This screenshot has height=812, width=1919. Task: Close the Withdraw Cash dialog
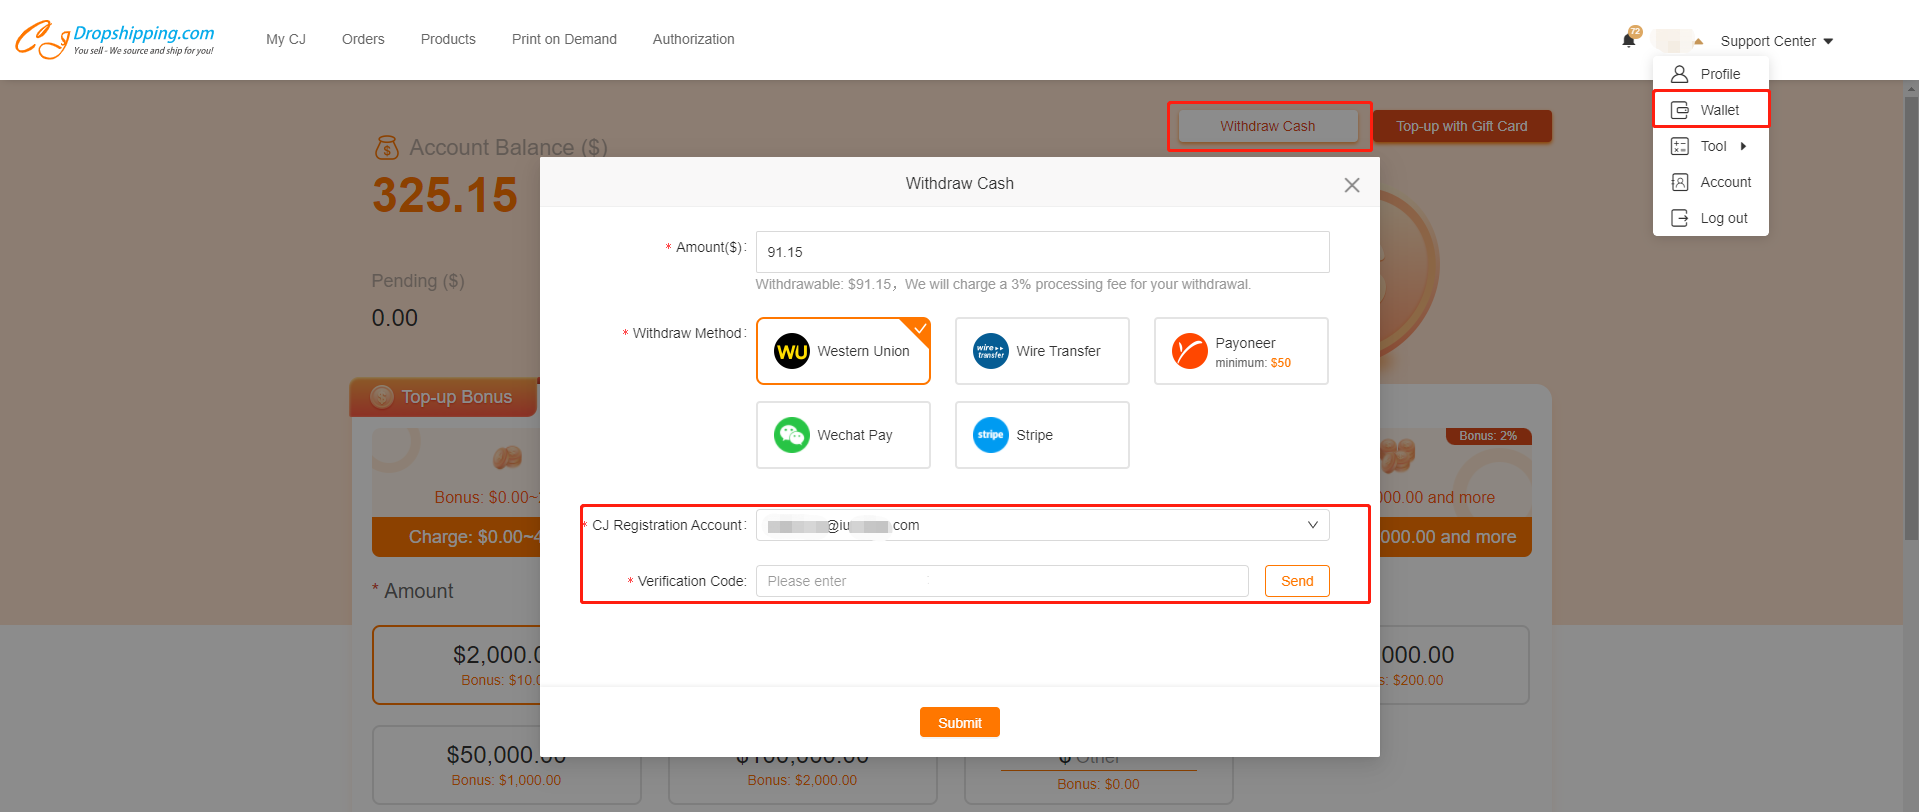click(1351, 185)
